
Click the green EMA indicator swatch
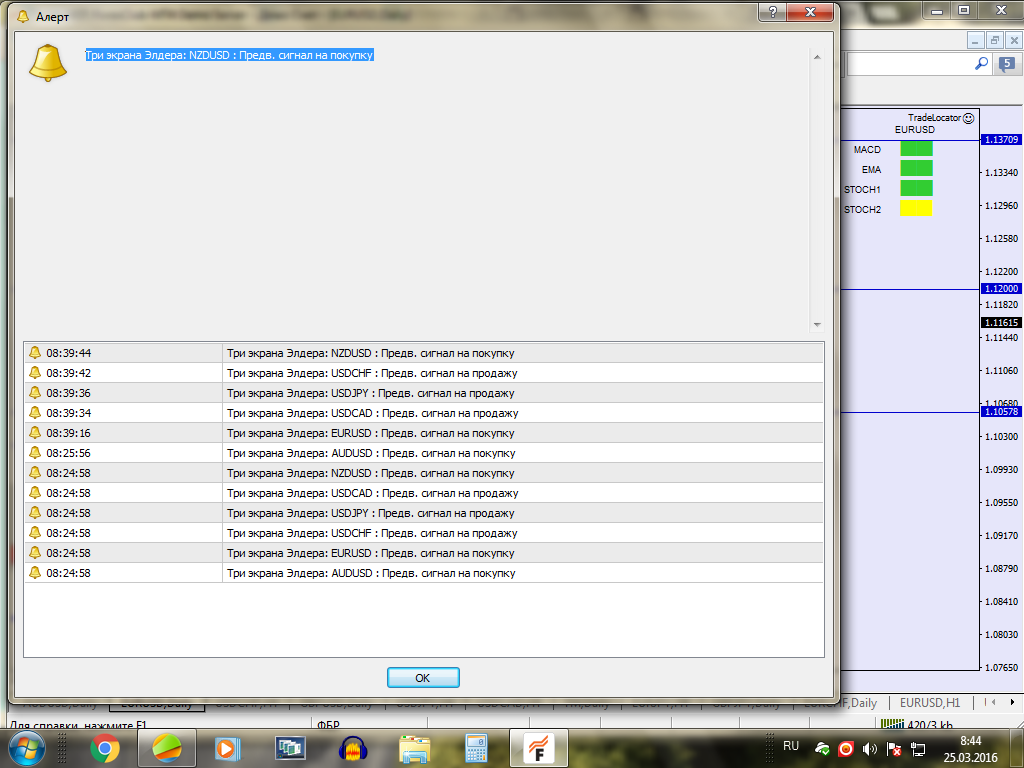coord(916,168)
